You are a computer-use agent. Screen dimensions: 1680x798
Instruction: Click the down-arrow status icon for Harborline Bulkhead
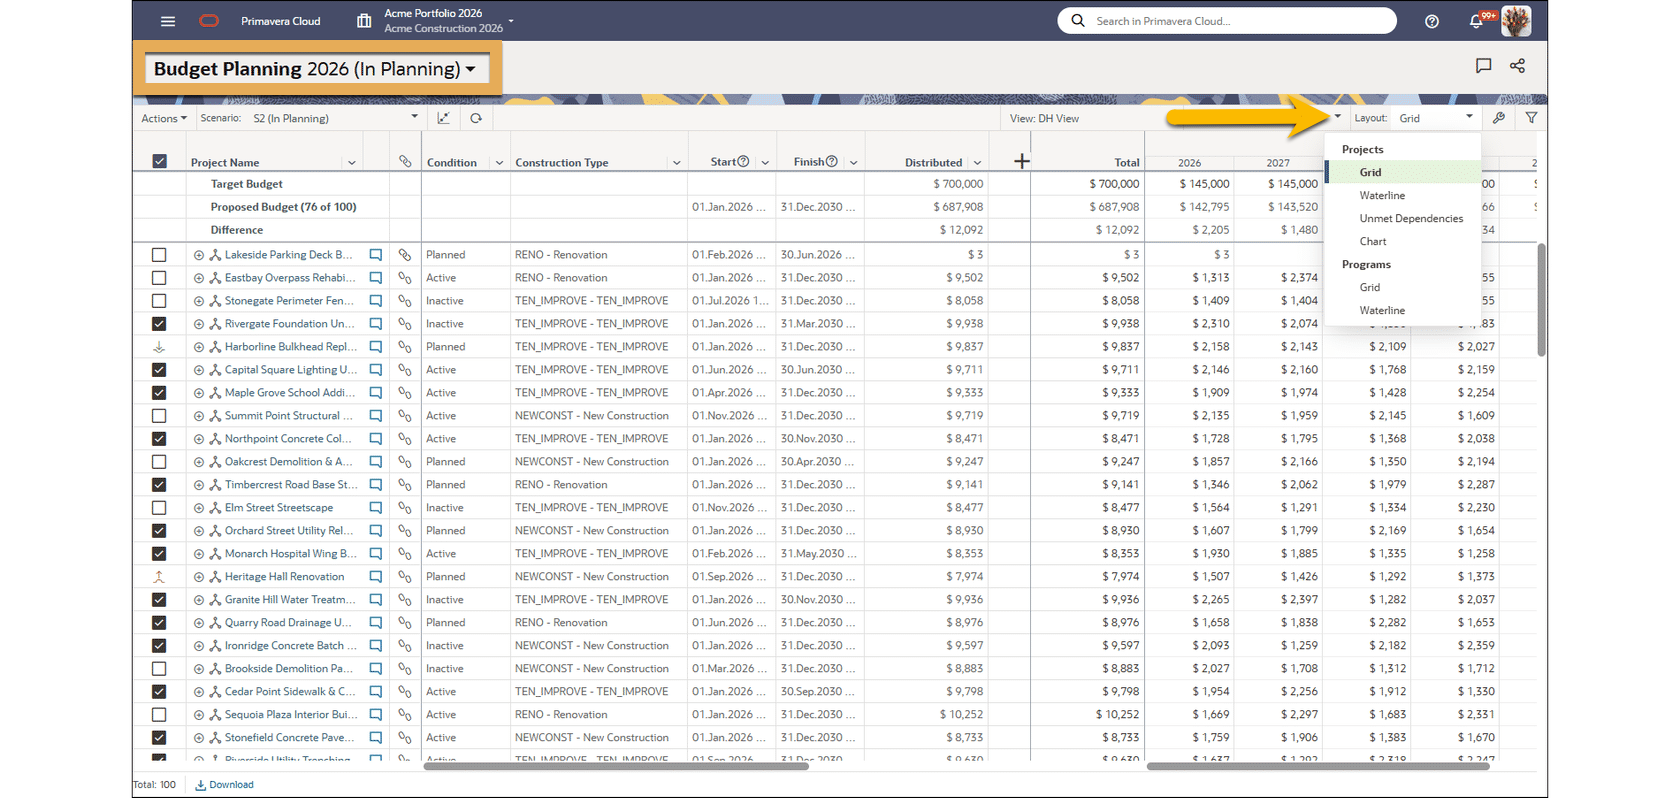tap(159, 347)
